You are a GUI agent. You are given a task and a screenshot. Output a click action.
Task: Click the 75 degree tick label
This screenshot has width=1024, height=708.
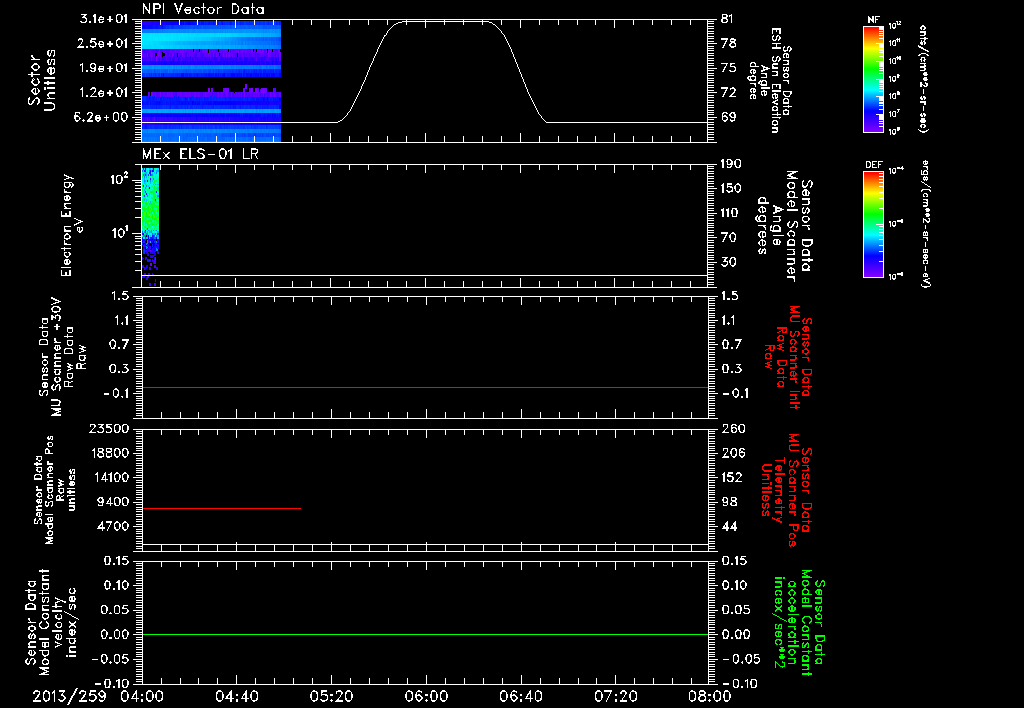click(728, 68)
